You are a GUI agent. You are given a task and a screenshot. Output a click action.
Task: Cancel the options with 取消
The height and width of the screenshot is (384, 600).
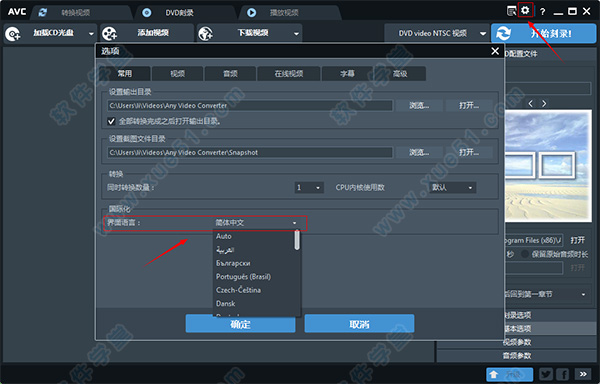click(359, 324)
